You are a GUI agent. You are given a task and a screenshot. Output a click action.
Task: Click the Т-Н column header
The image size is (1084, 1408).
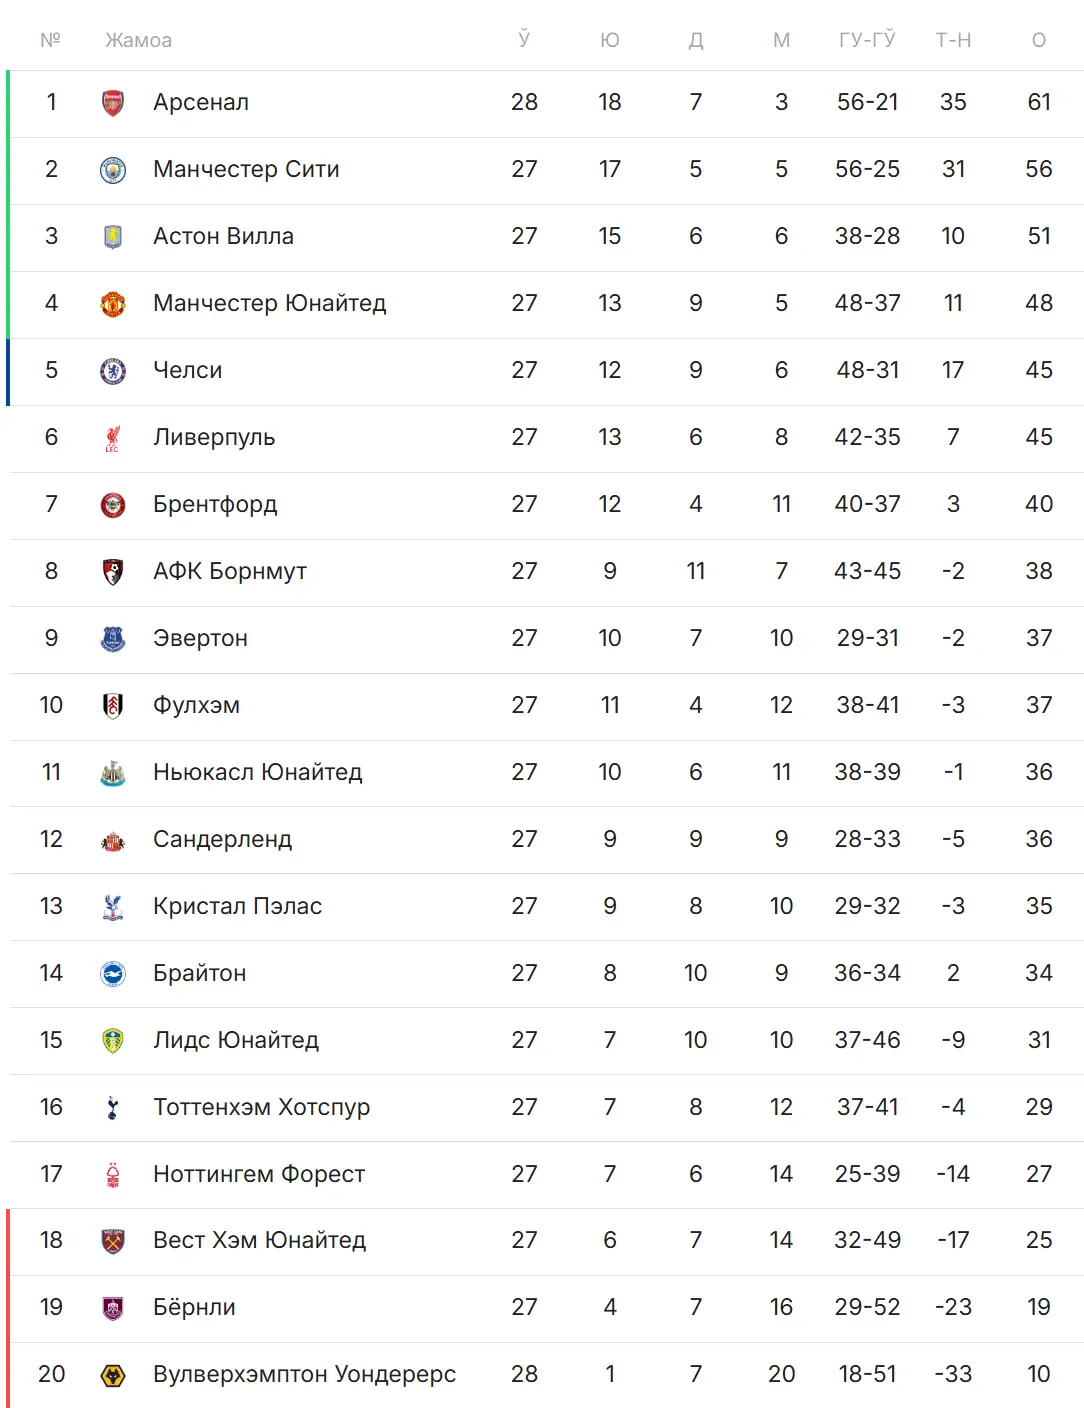953,40
